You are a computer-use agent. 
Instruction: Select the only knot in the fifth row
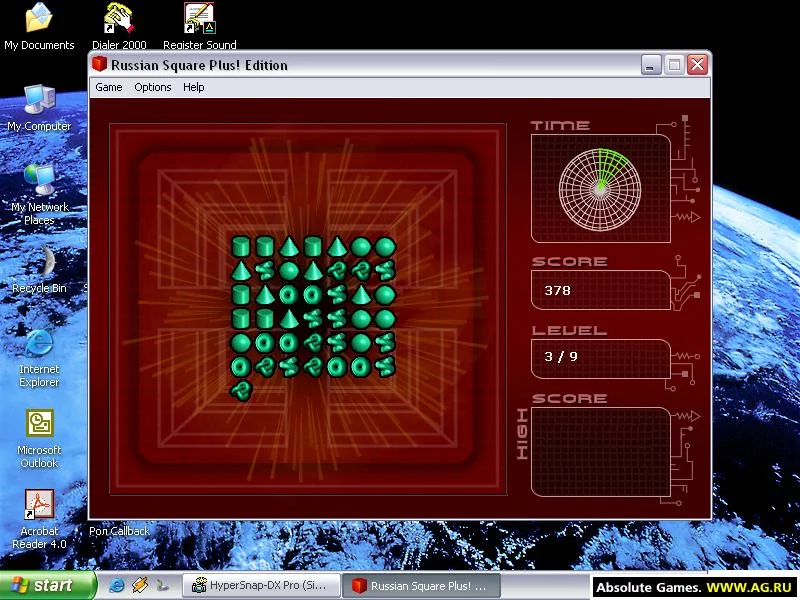point(313,342)
